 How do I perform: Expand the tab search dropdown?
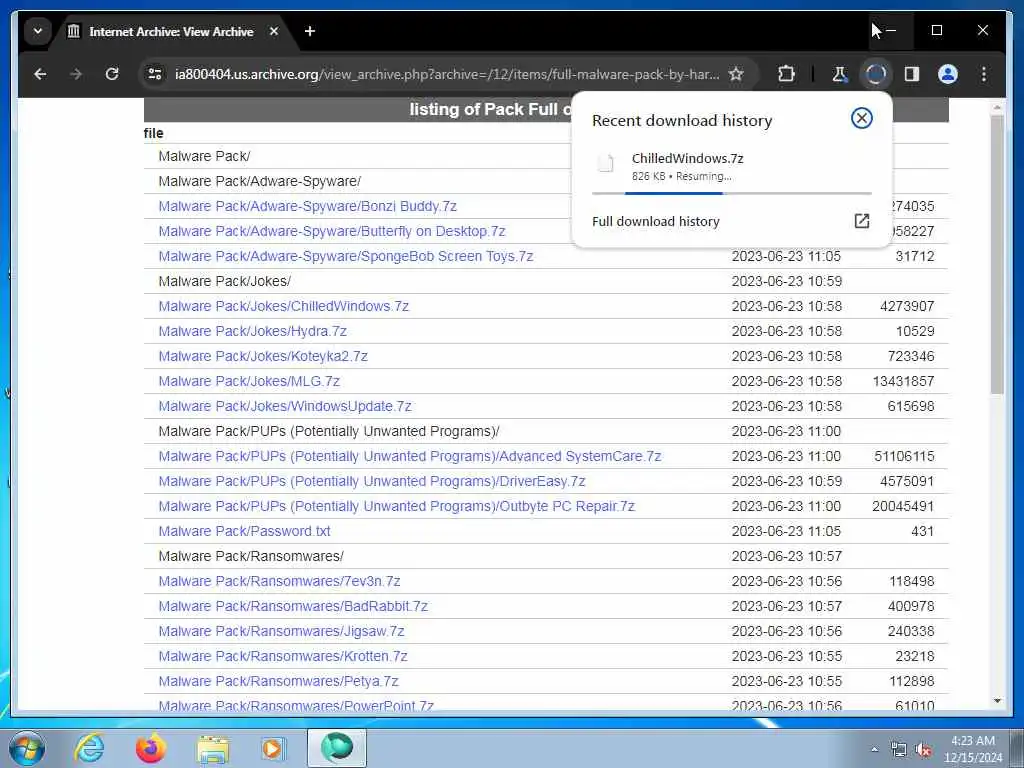pos(38,31)
